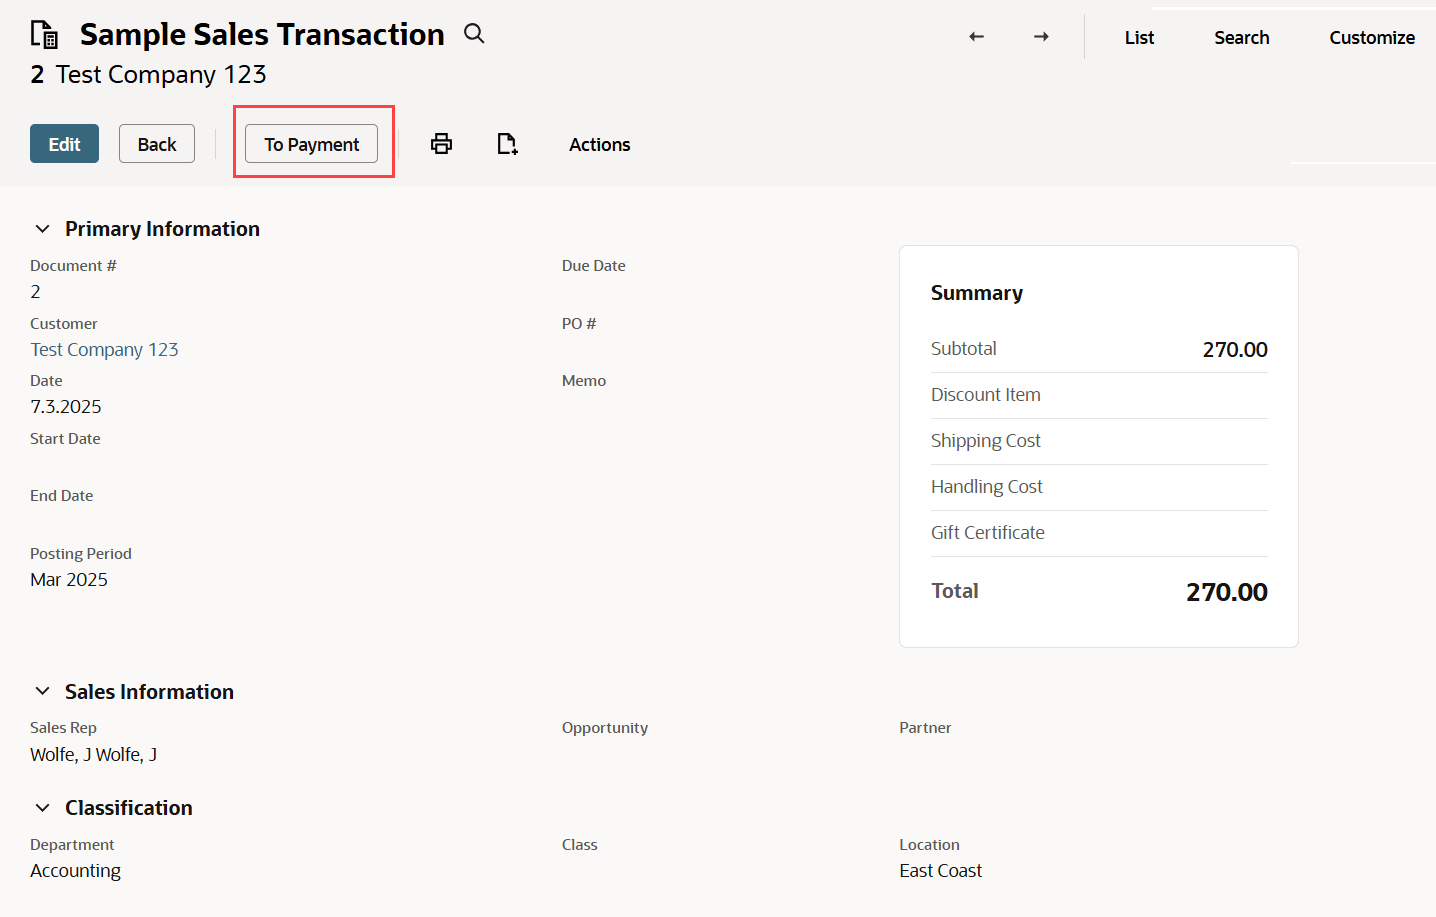Collapse the Primary Information section
This screenshot has width=1436, height=917.
pyautogui.click(x=43, y=229)
